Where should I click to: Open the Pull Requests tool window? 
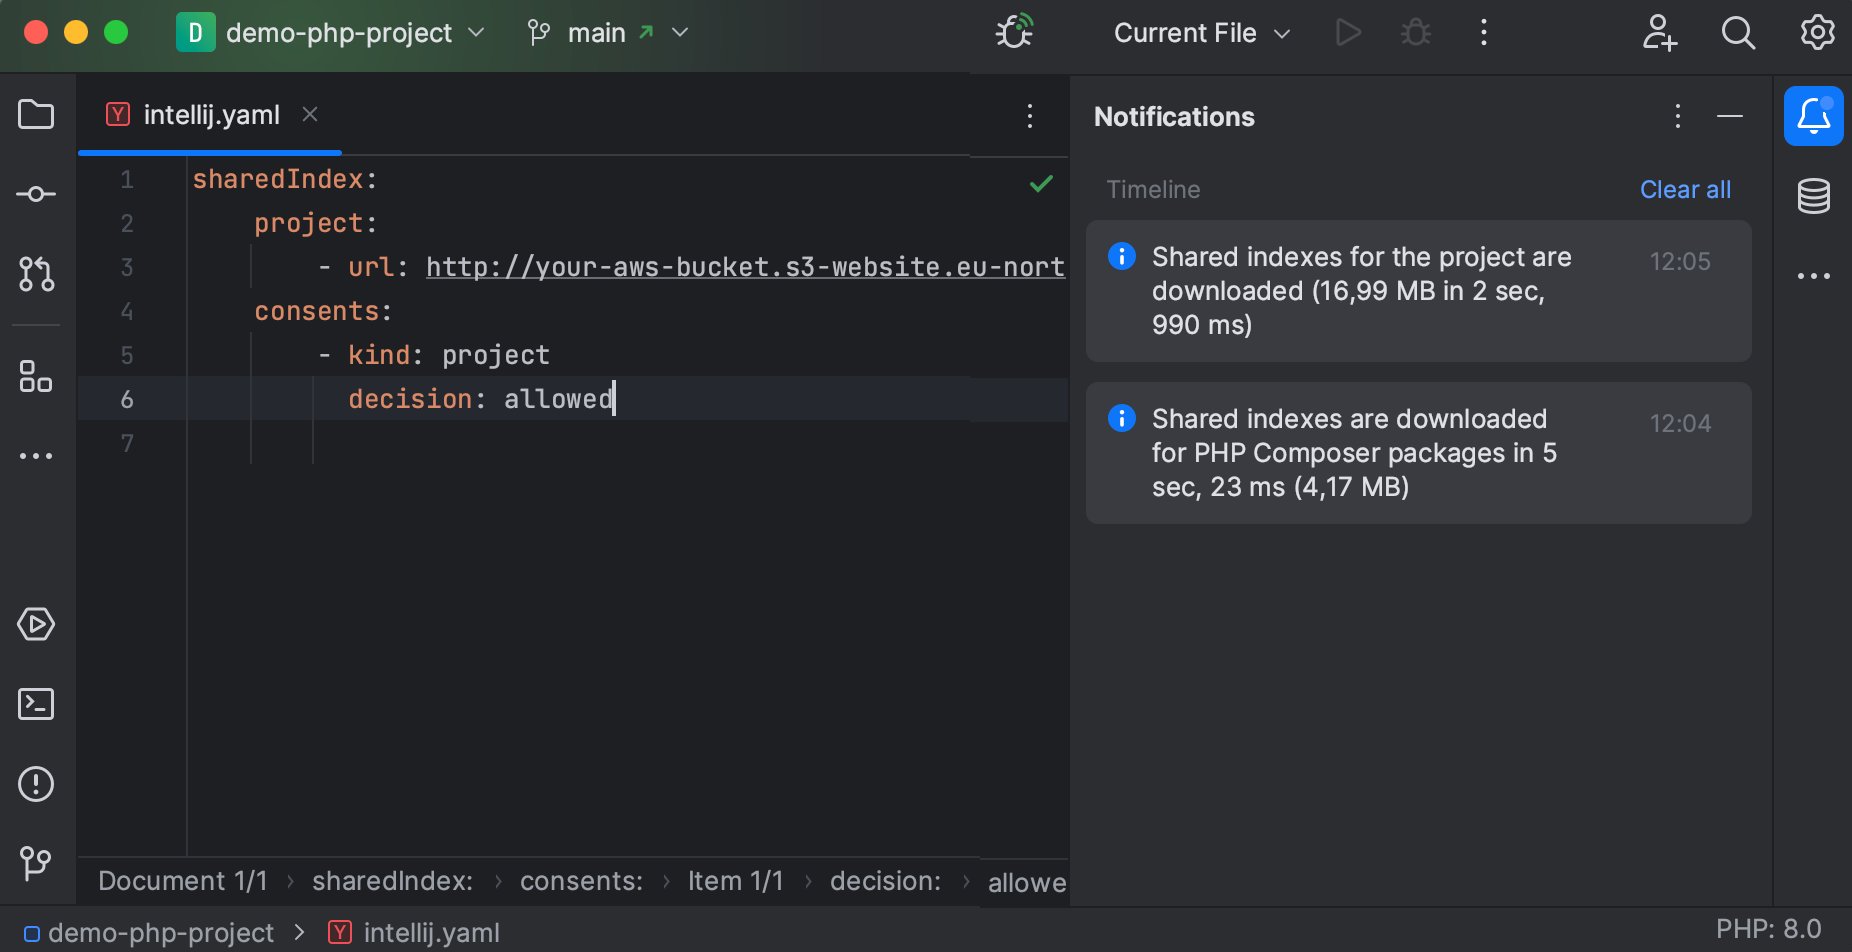point(36,274)
